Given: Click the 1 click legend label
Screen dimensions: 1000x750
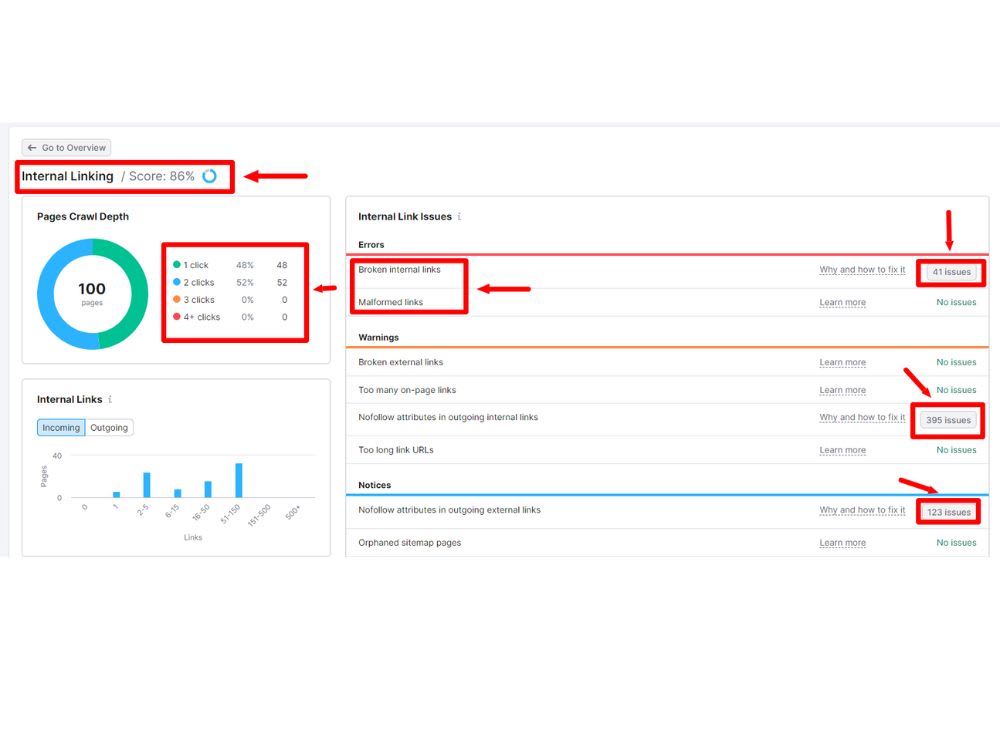Looking at the screenshot, I should tap(196, 265).
